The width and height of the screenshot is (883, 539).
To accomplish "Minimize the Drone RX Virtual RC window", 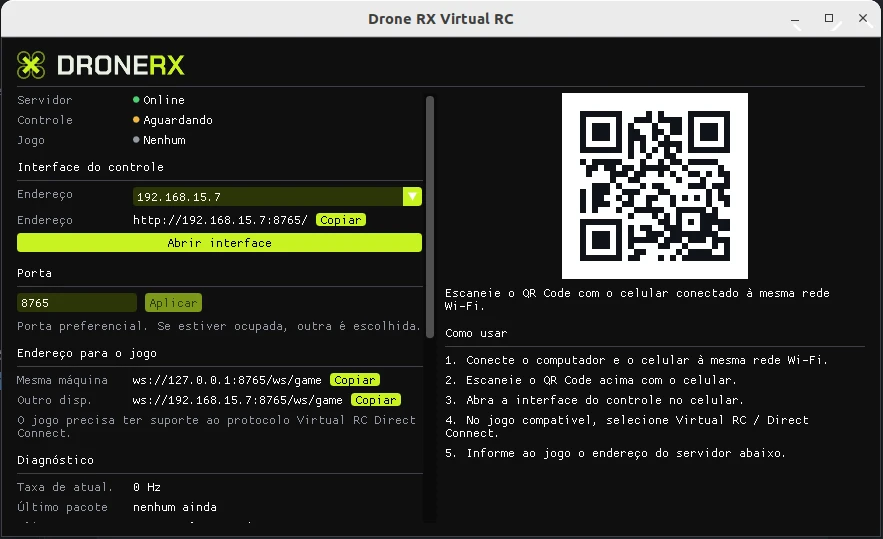I will pyautogui.click(x=795, y=19).
